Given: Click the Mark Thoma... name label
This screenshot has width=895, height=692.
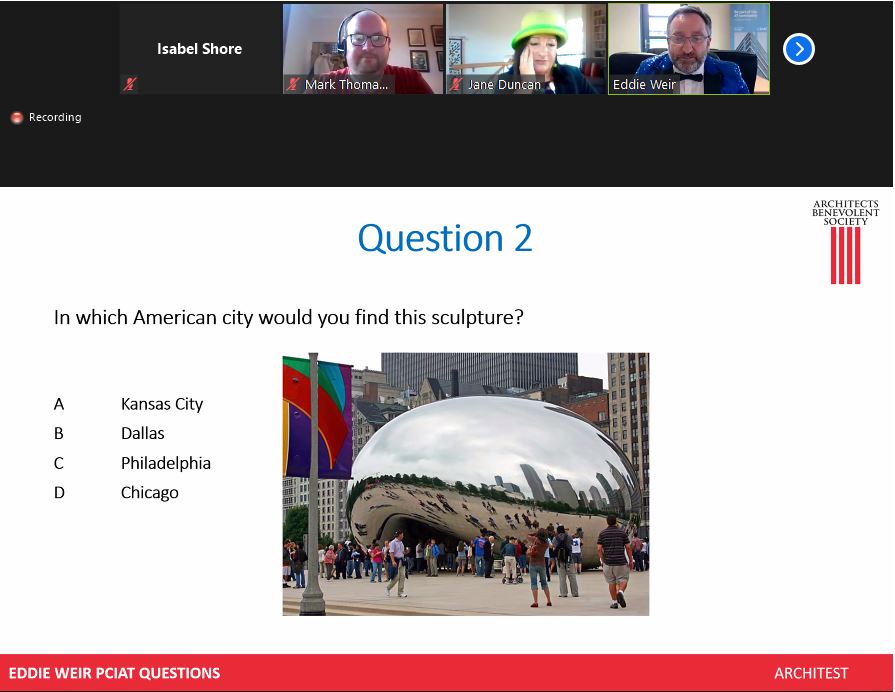Looking at the screenshot, I should pyautogui.click(x=346, y=85).
